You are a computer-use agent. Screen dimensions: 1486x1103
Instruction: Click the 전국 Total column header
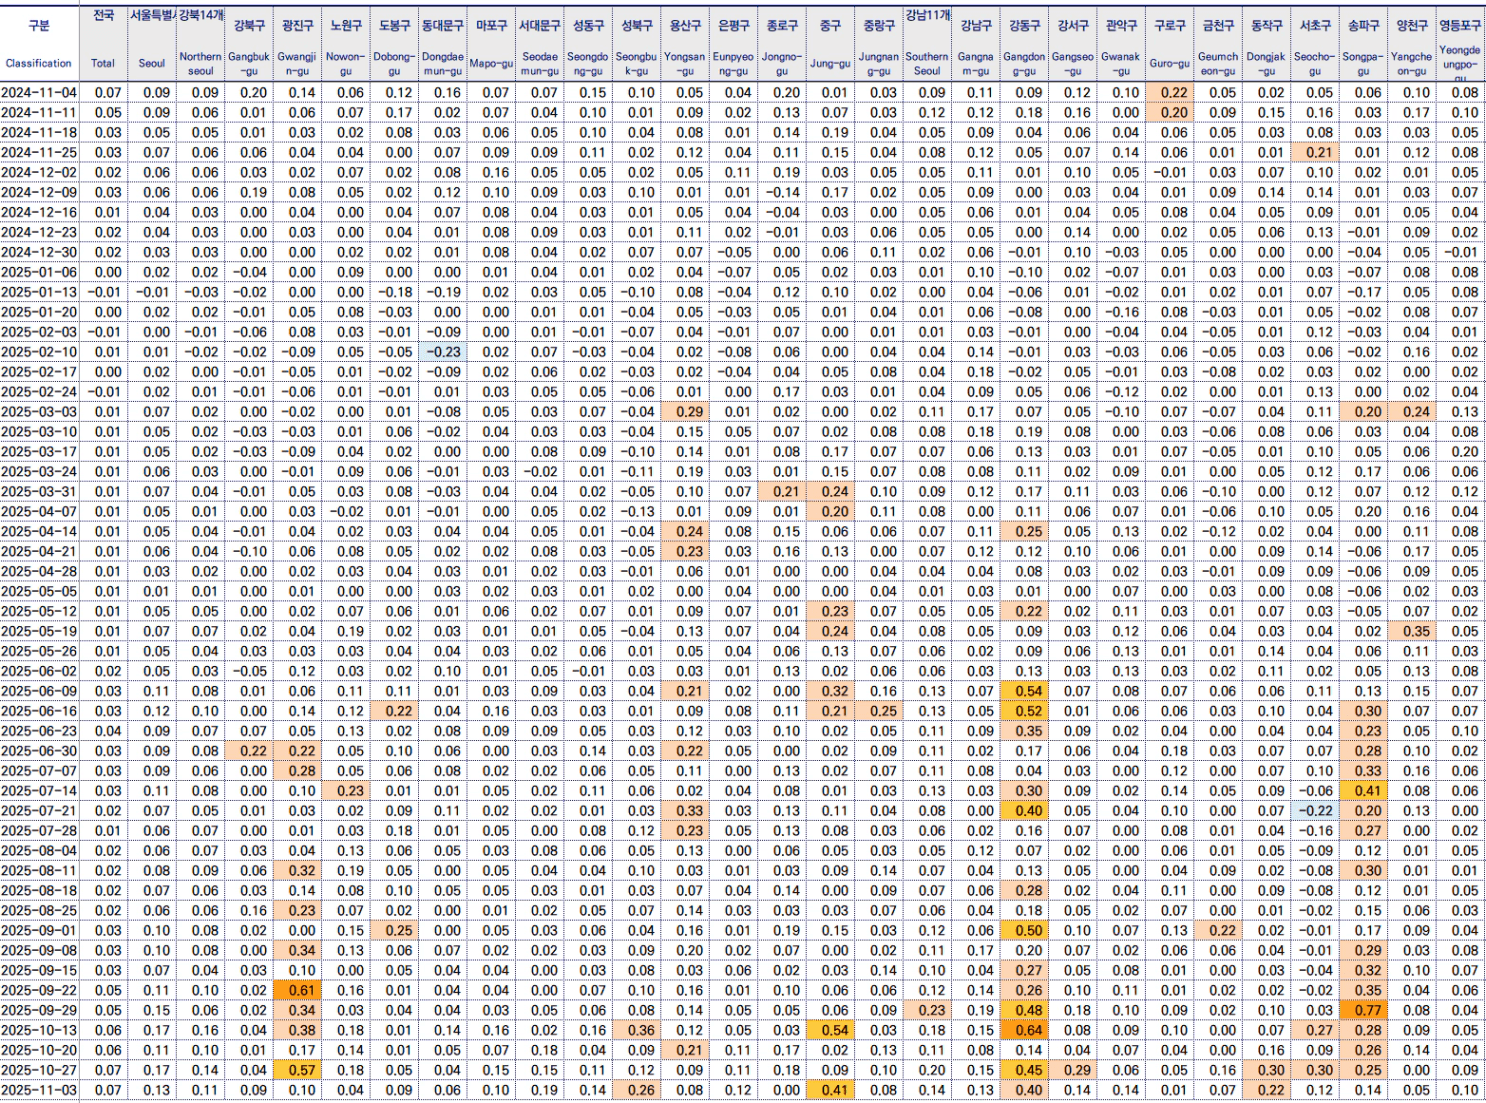pos(103,44)
